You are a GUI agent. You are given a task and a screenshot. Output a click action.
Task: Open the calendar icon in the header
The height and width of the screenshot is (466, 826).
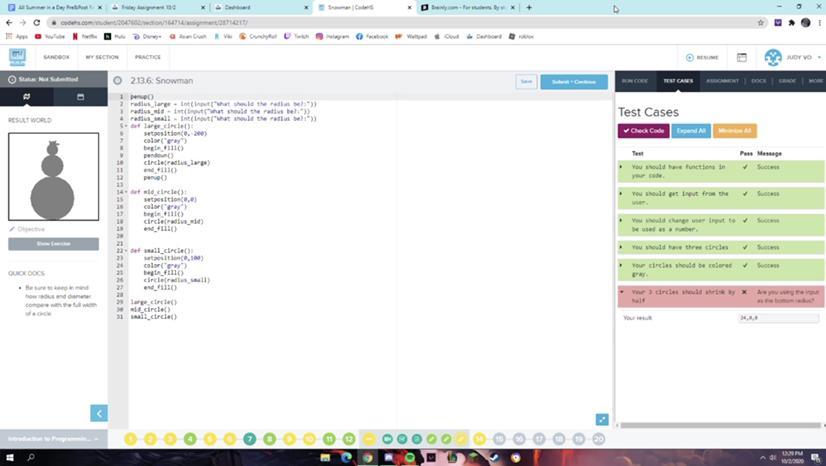pos(741,57)
